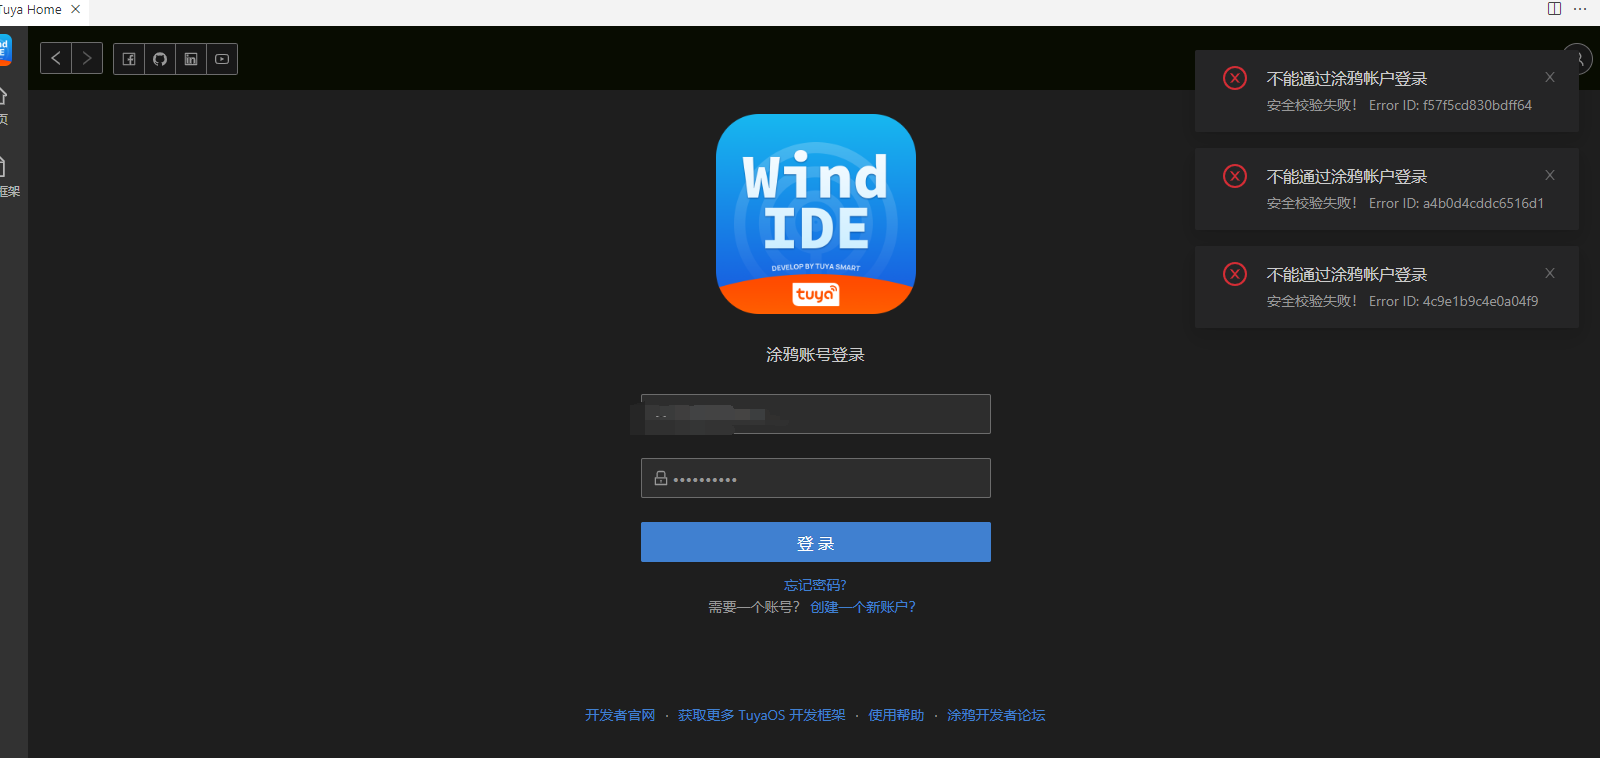1600x758 pixels.
Task: Click error icon of f57f5cd830bdff64 notification
Action: (x=1235, y=78)
